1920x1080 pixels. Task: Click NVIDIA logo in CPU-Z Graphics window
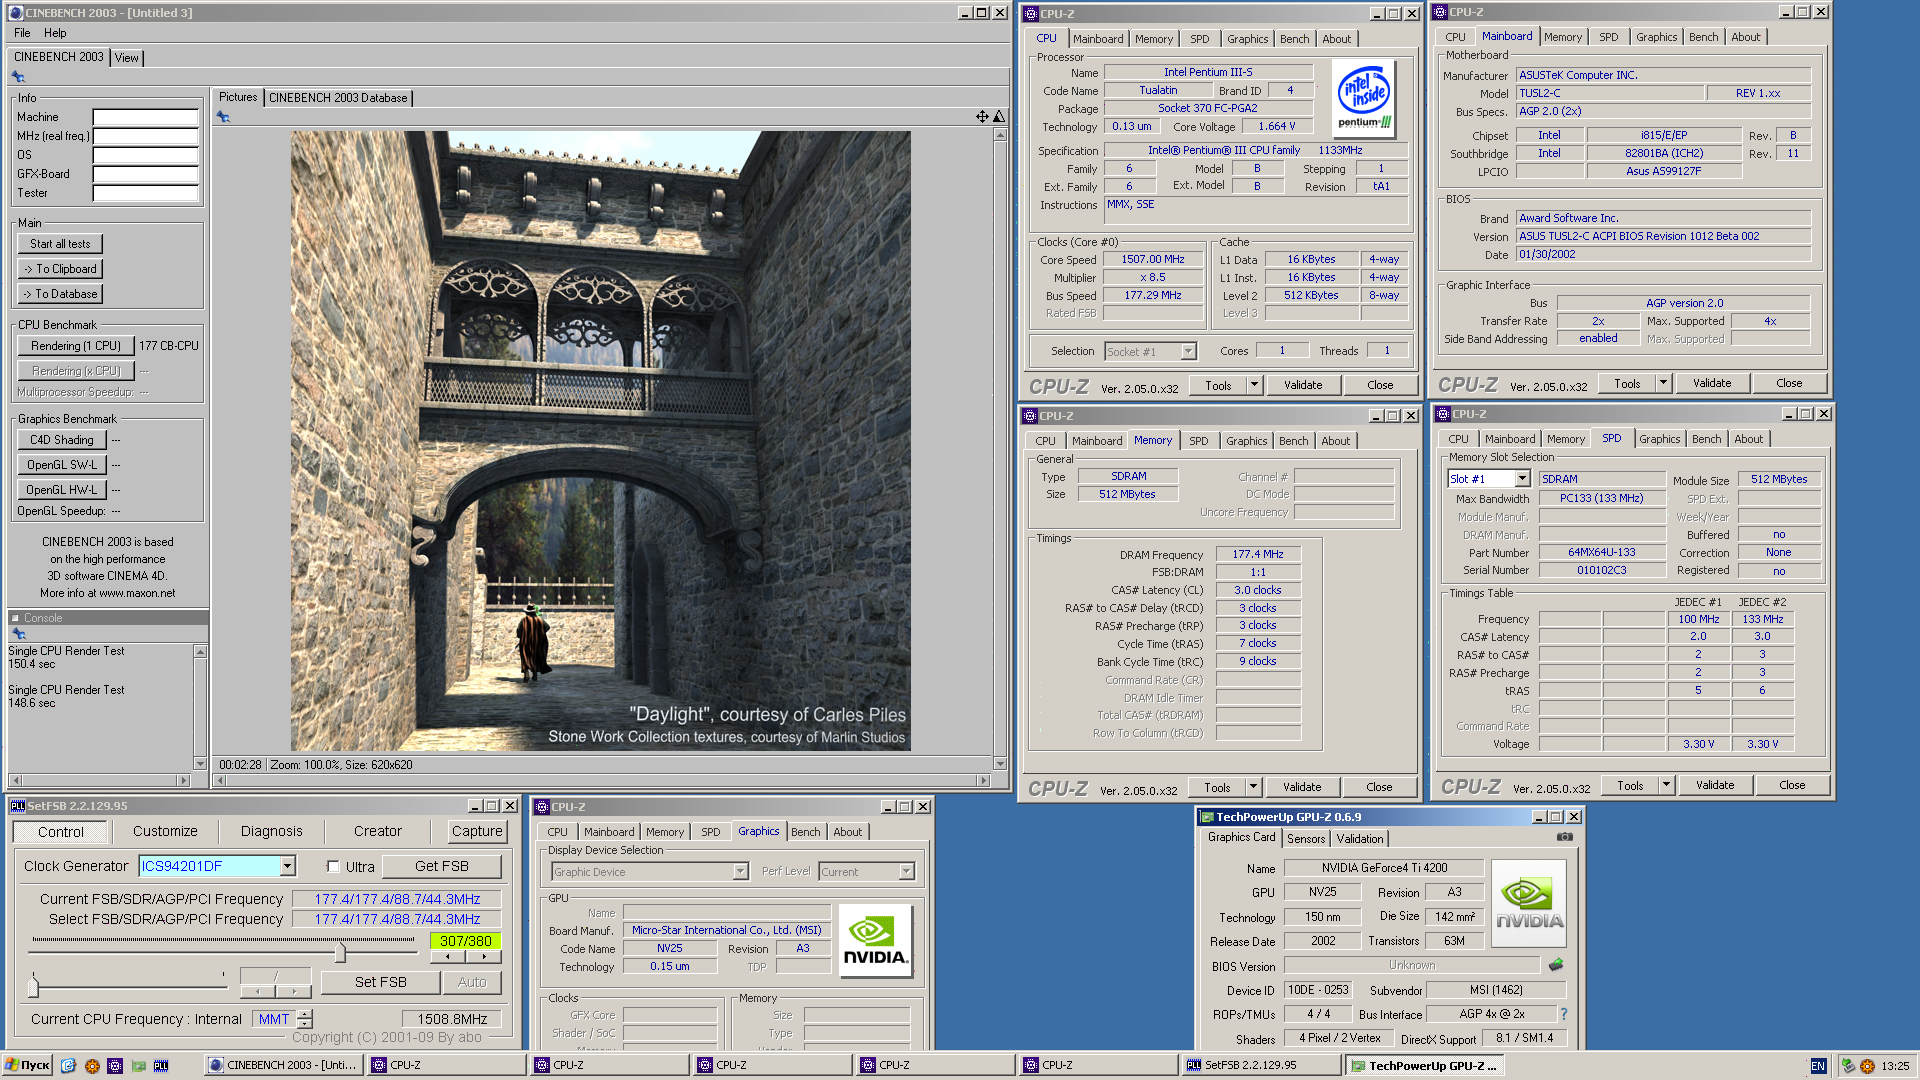point(875,941)
